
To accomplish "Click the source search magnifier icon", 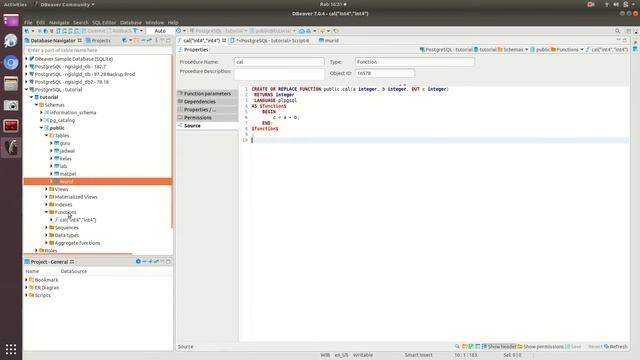I will coord(457,347).
